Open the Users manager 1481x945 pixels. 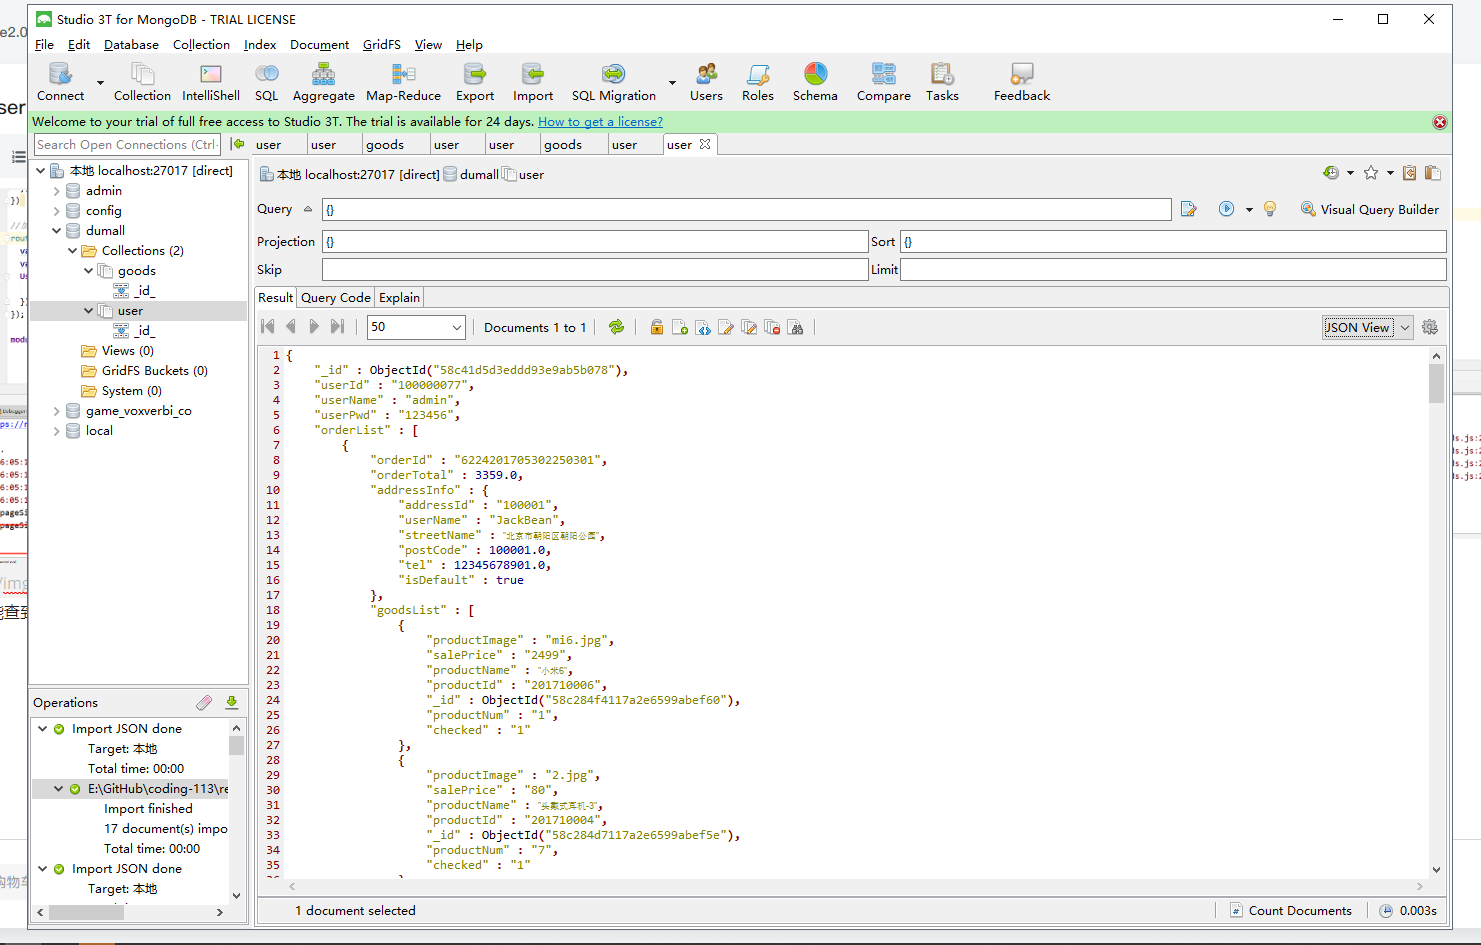[x=706, y=82]
